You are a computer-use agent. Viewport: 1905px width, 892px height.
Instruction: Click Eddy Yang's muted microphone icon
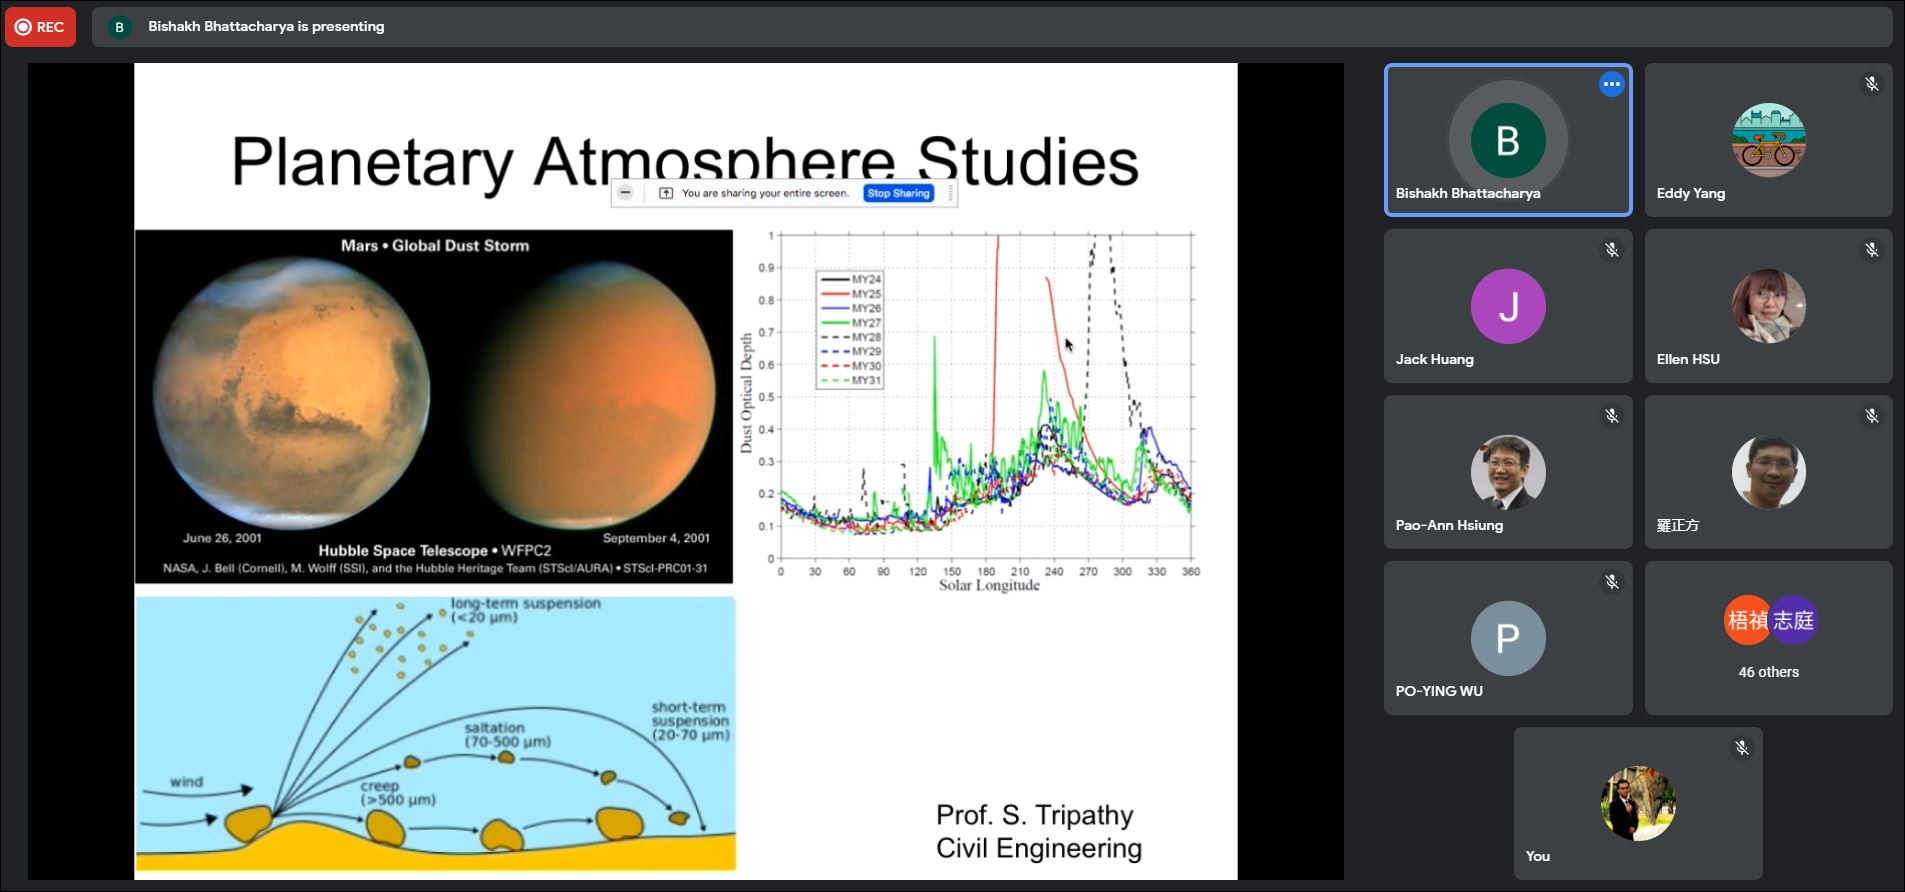pos(1871,85)
